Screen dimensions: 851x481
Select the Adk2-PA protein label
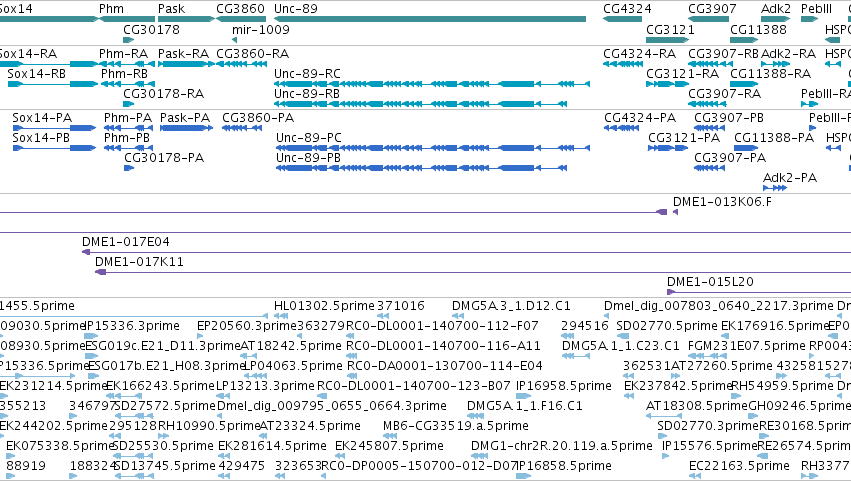[x=790, y=178]
